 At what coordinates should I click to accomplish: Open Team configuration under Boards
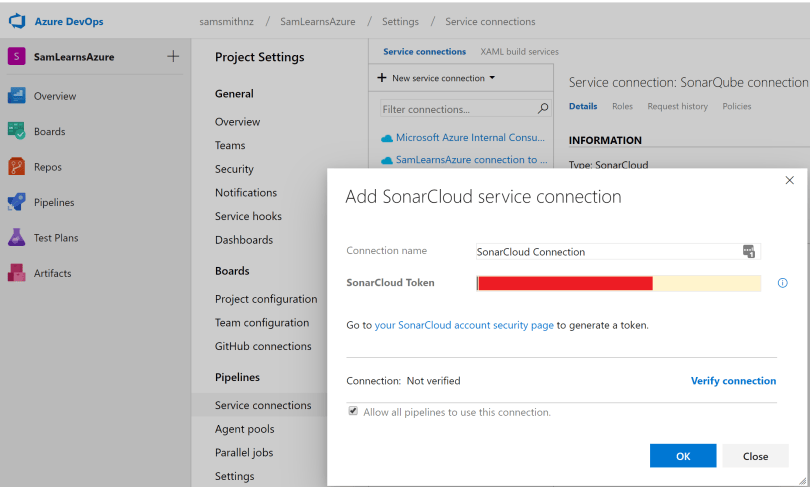pos(262,323)
